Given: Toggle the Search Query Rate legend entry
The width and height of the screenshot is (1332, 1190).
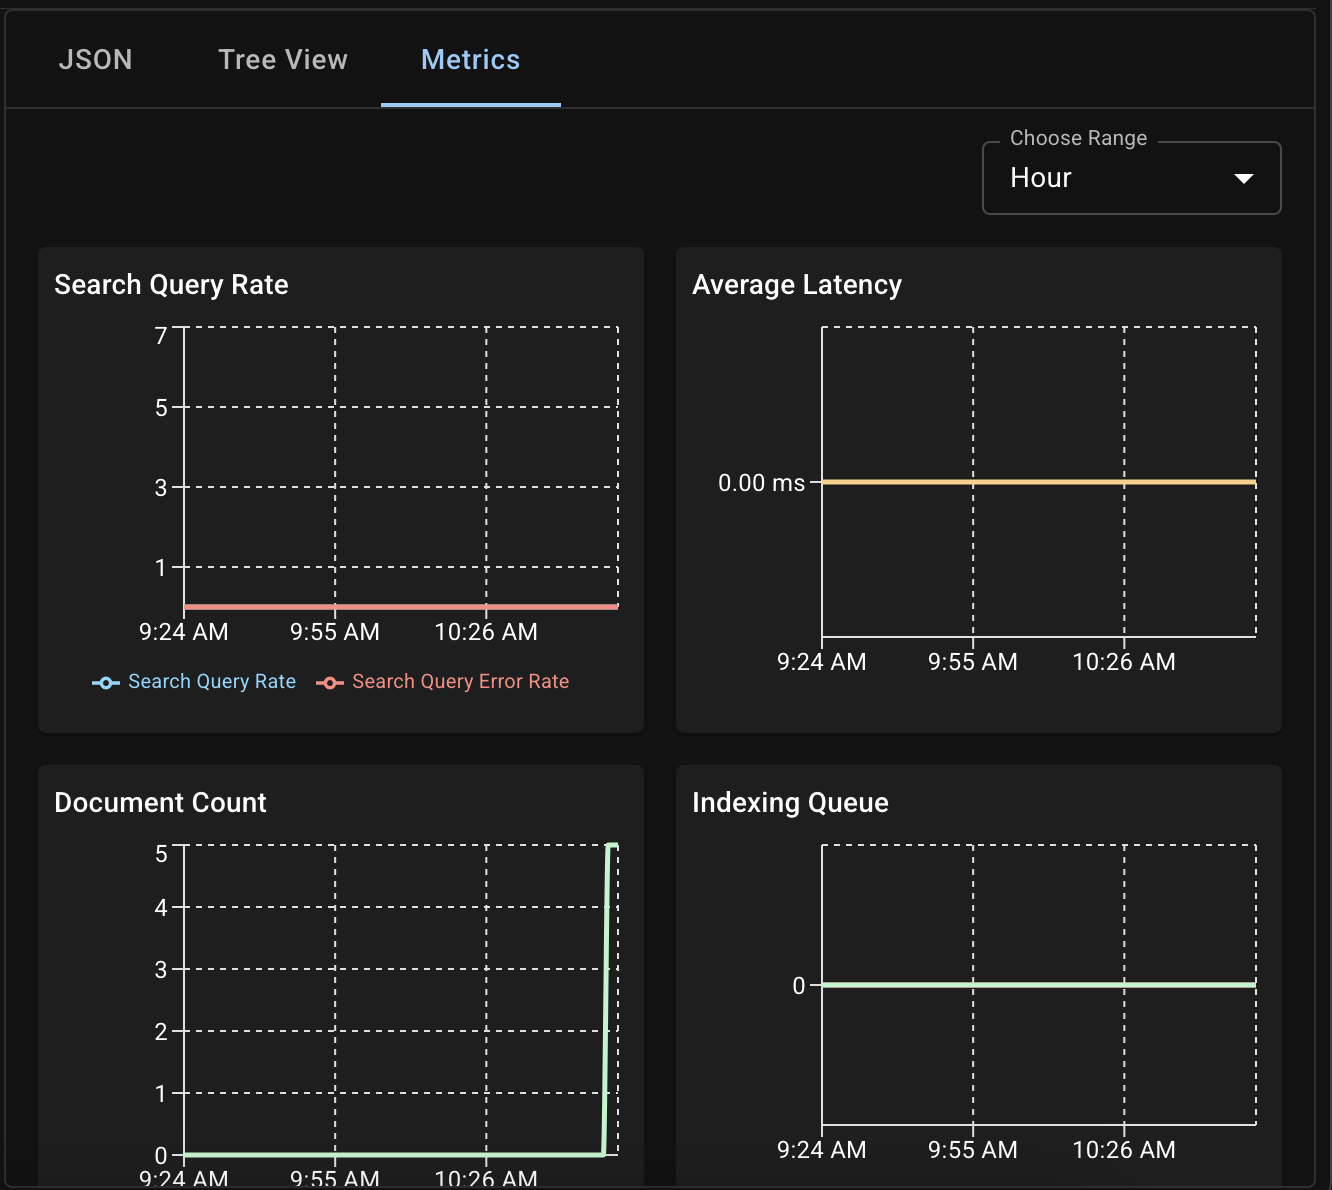Looking at the screenshot, I should point(212,681).
